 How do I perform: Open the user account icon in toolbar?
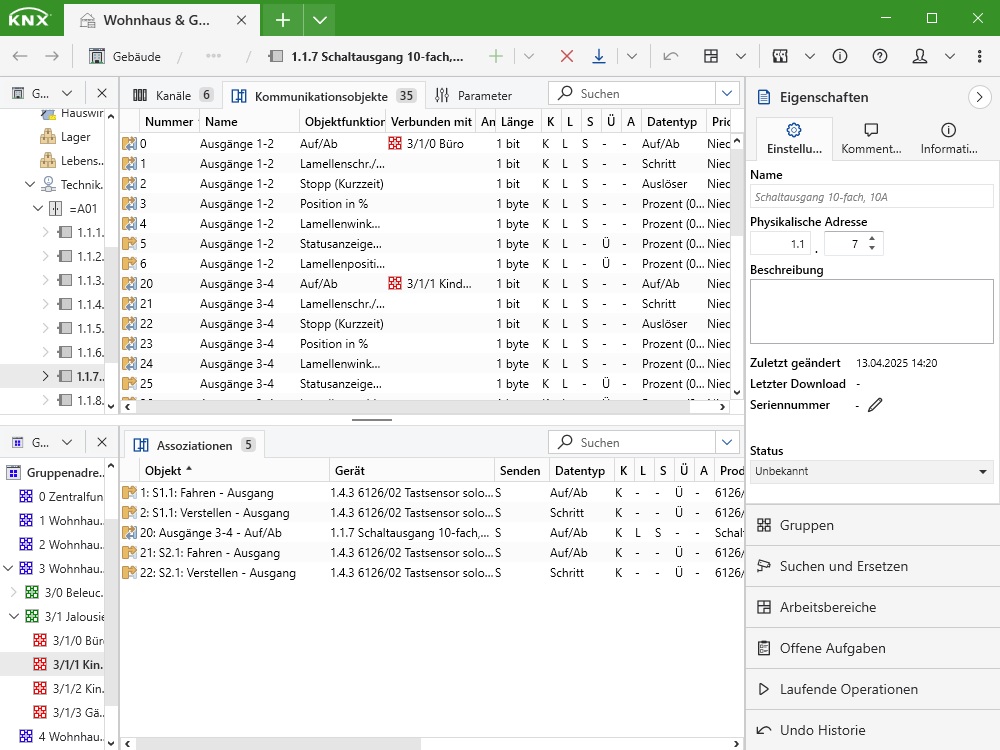(x=920, y=57)
